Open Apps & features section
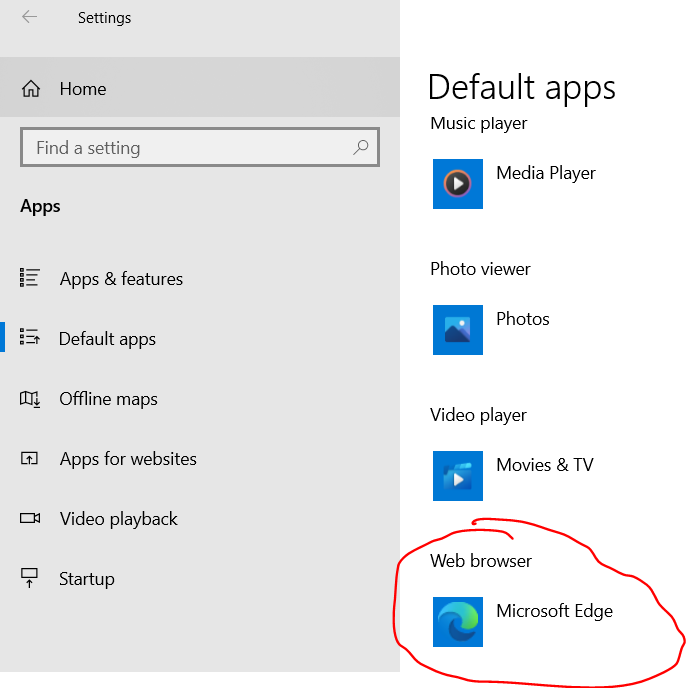689x688 pixels. click(200, 278)
